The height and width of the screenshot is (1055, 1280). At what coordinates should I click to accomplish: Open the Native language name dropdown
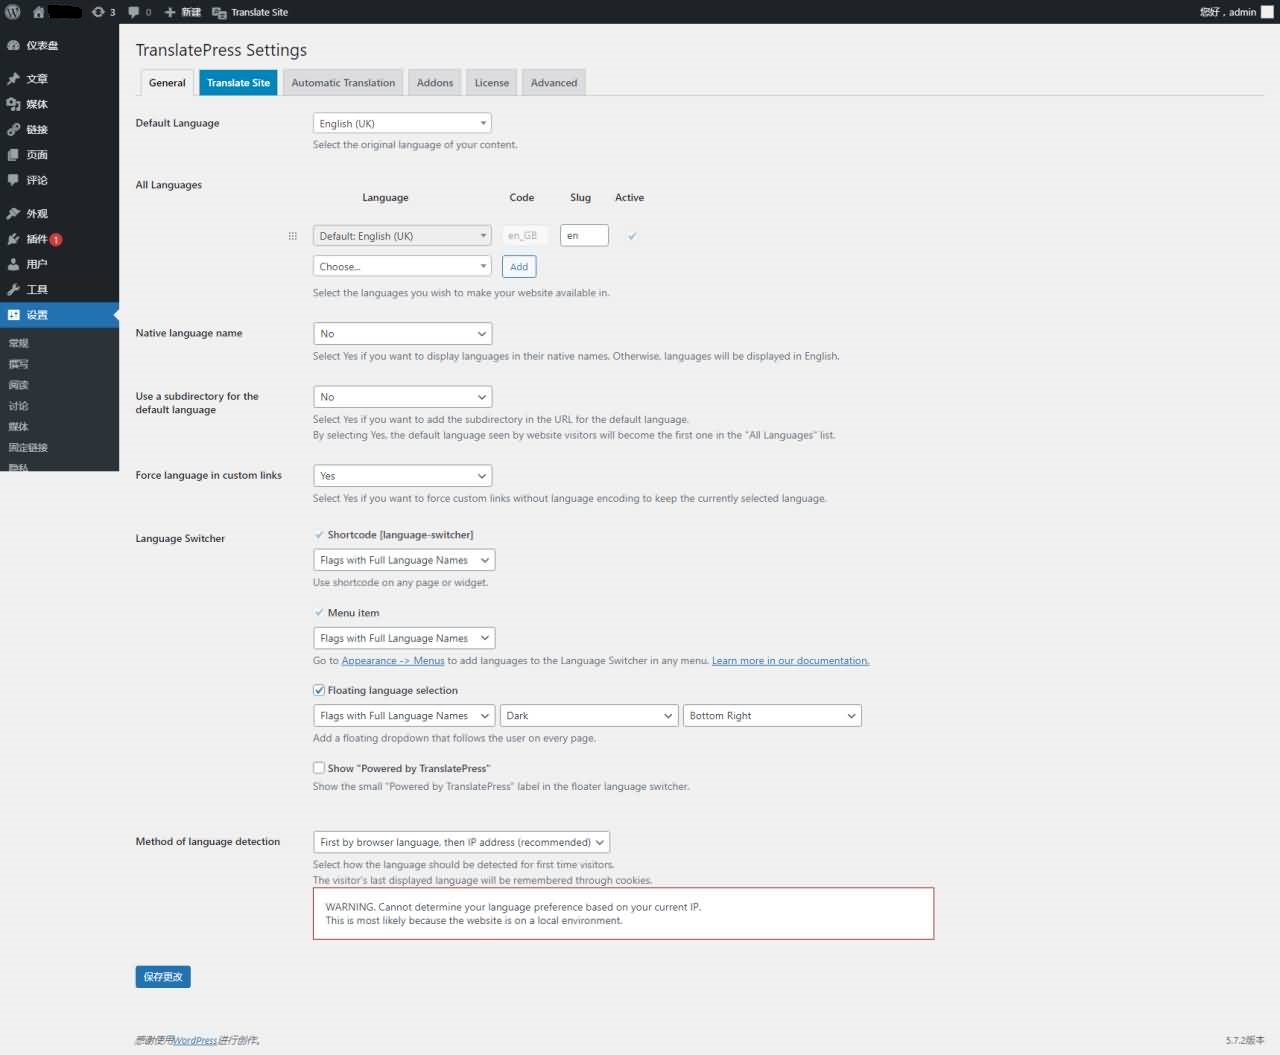pos(402,333)
